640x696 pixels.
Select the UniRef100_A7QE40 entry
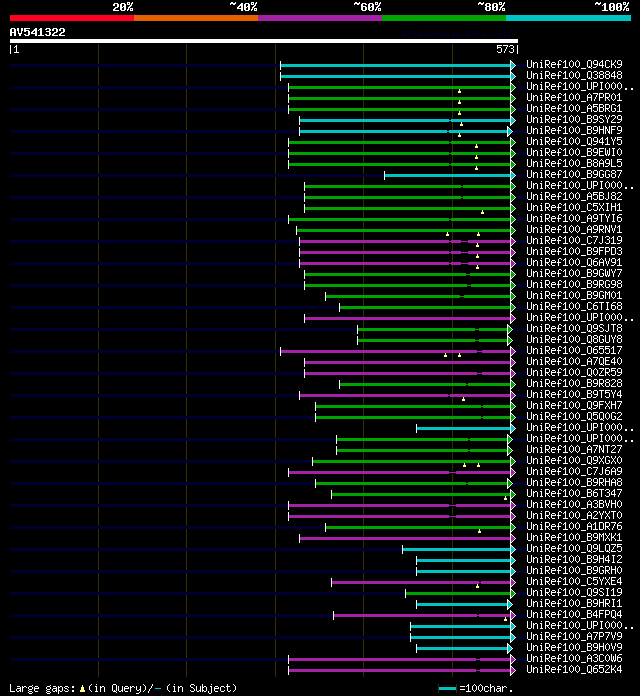click(x=574, y=361)
